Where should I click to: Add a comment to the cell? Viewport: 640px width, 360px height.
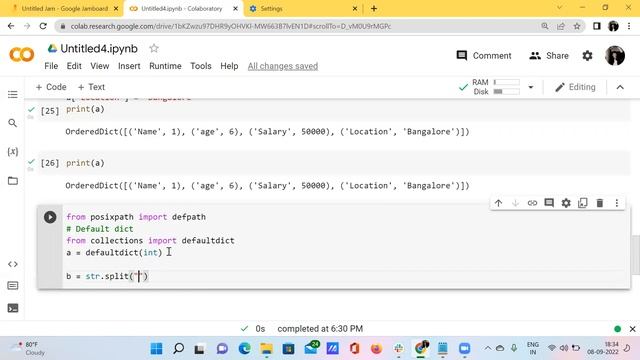coord(549,203)
